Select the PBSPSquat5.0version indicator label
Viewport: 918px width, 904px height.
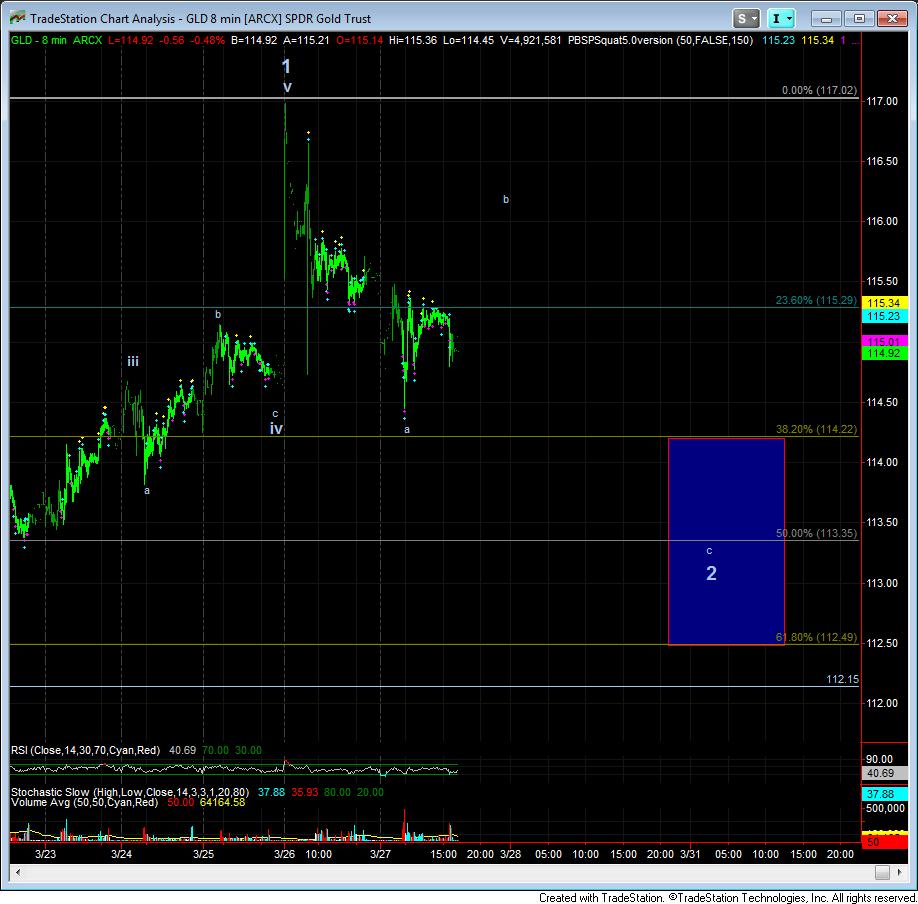[660, 40]
